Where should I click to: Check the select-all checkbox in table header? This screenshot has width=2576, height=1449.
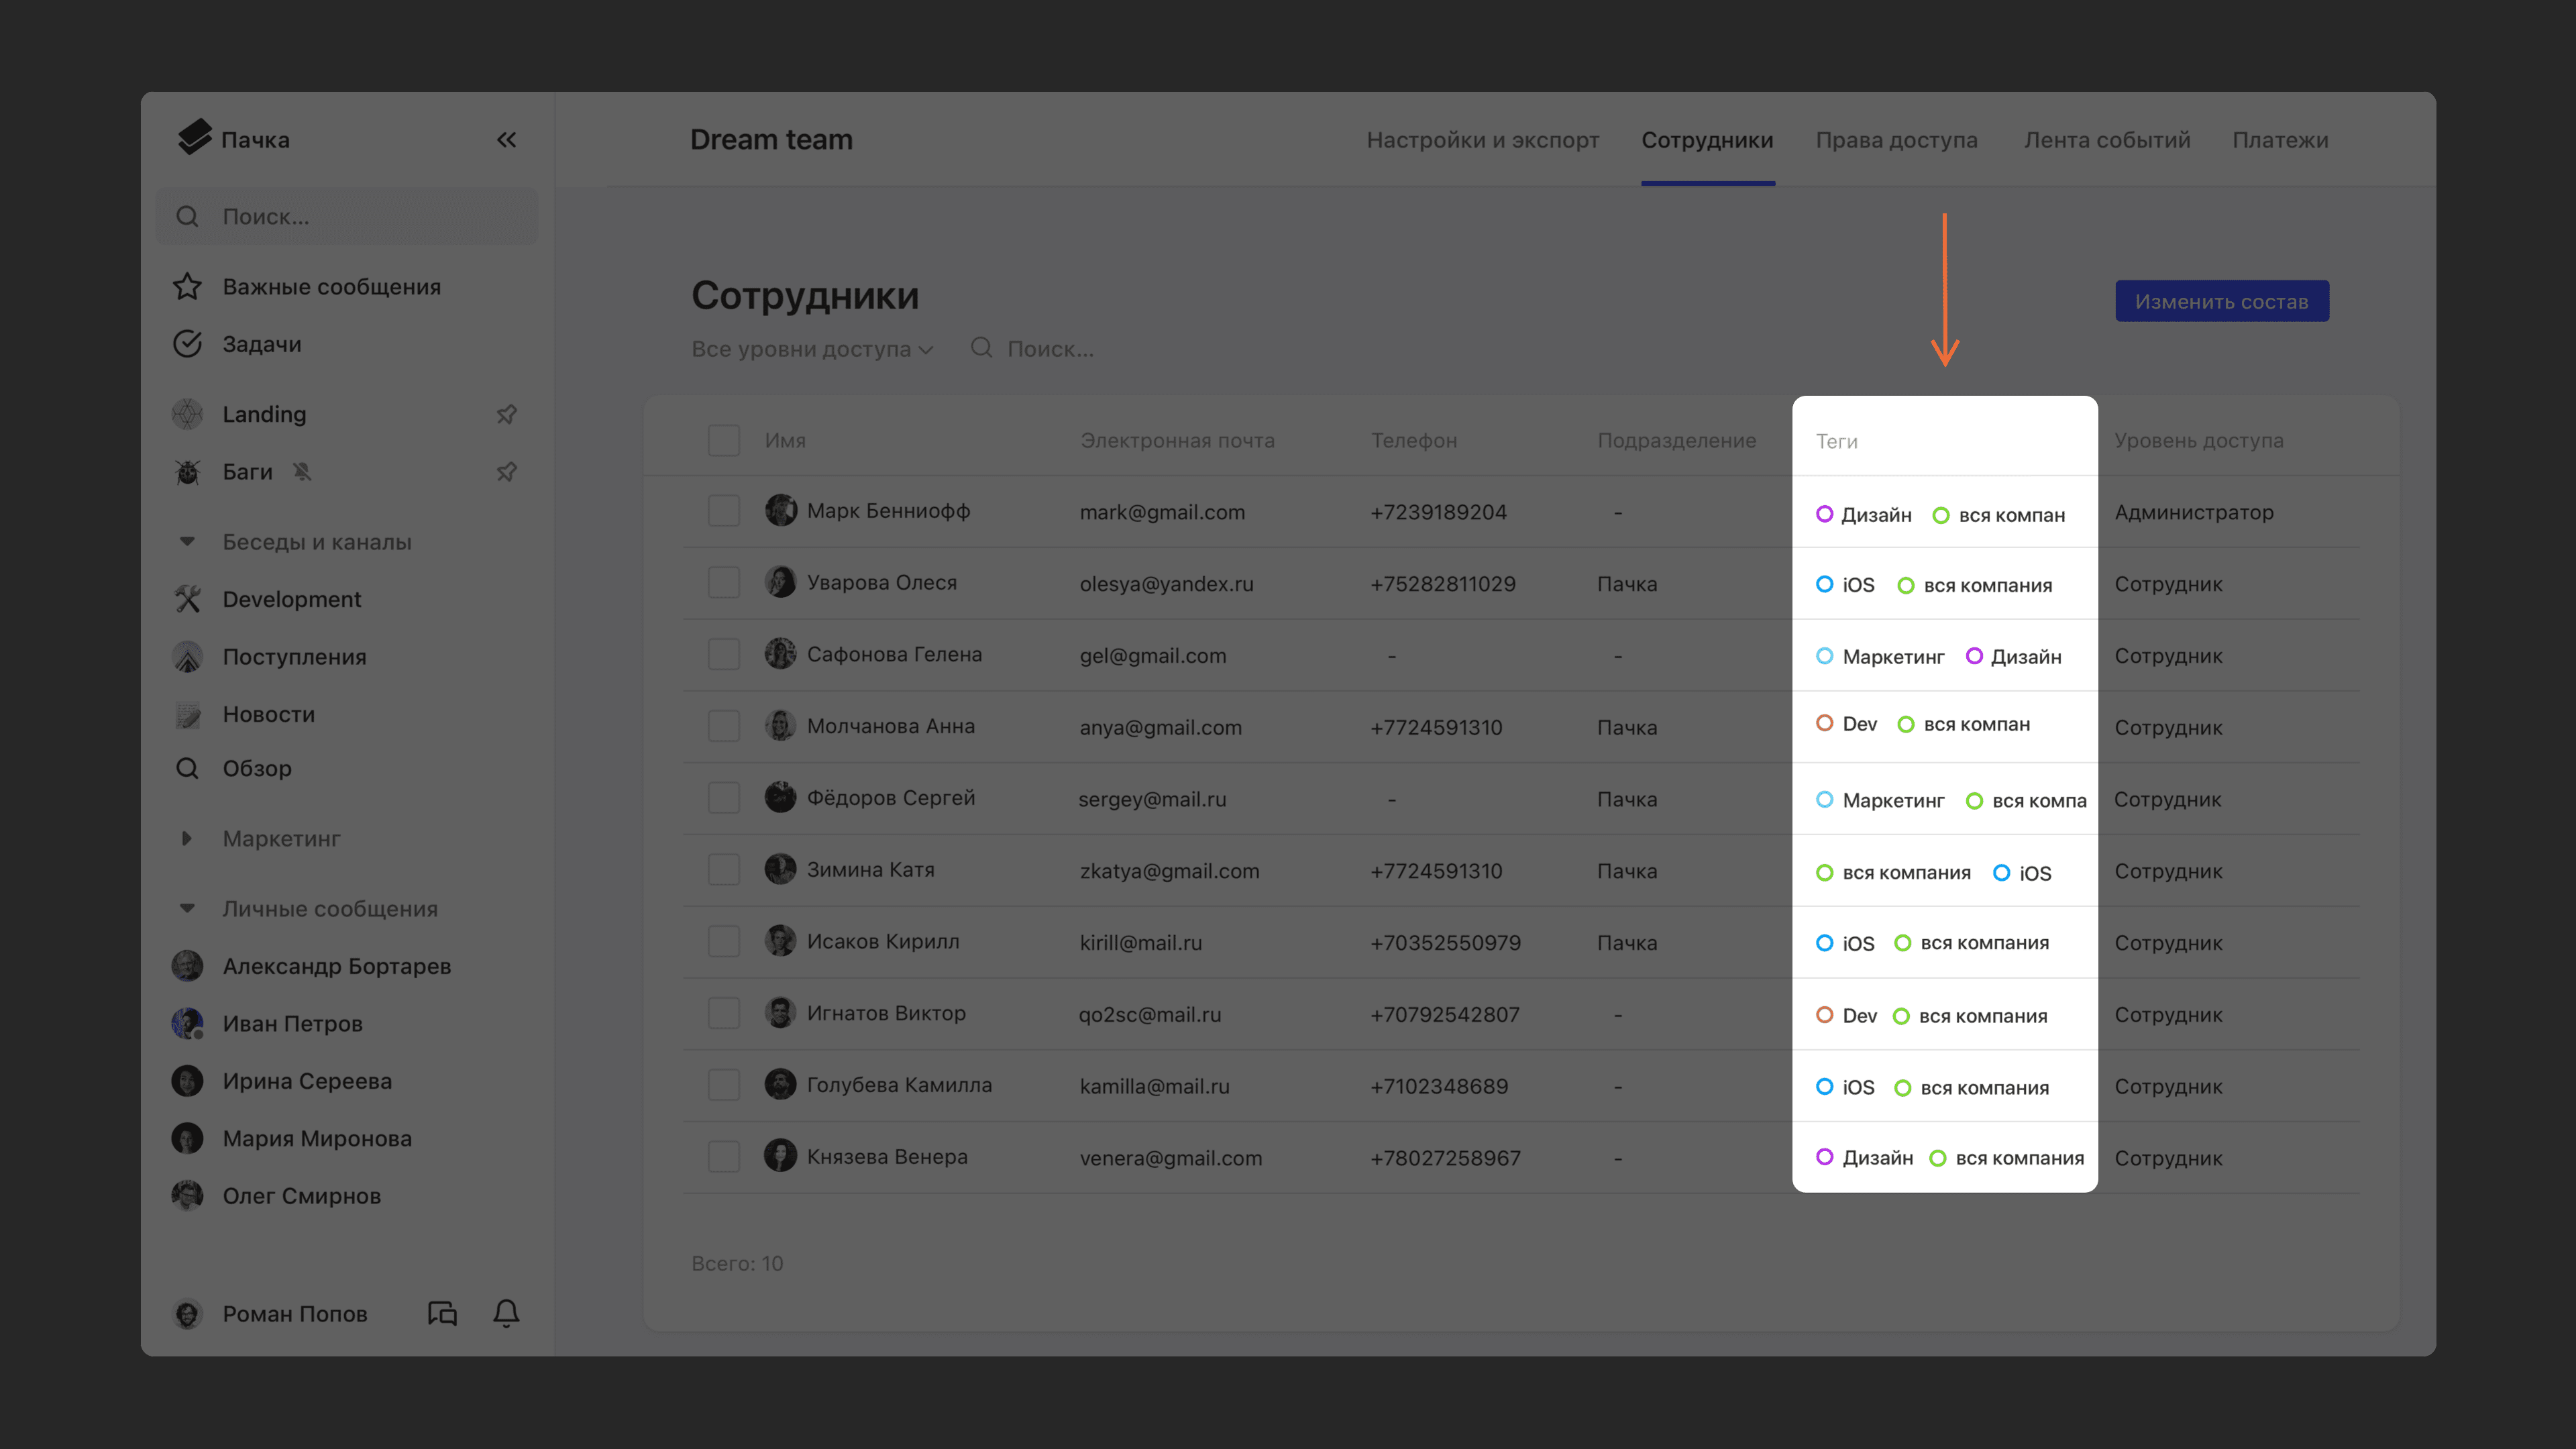click(723, 440)
